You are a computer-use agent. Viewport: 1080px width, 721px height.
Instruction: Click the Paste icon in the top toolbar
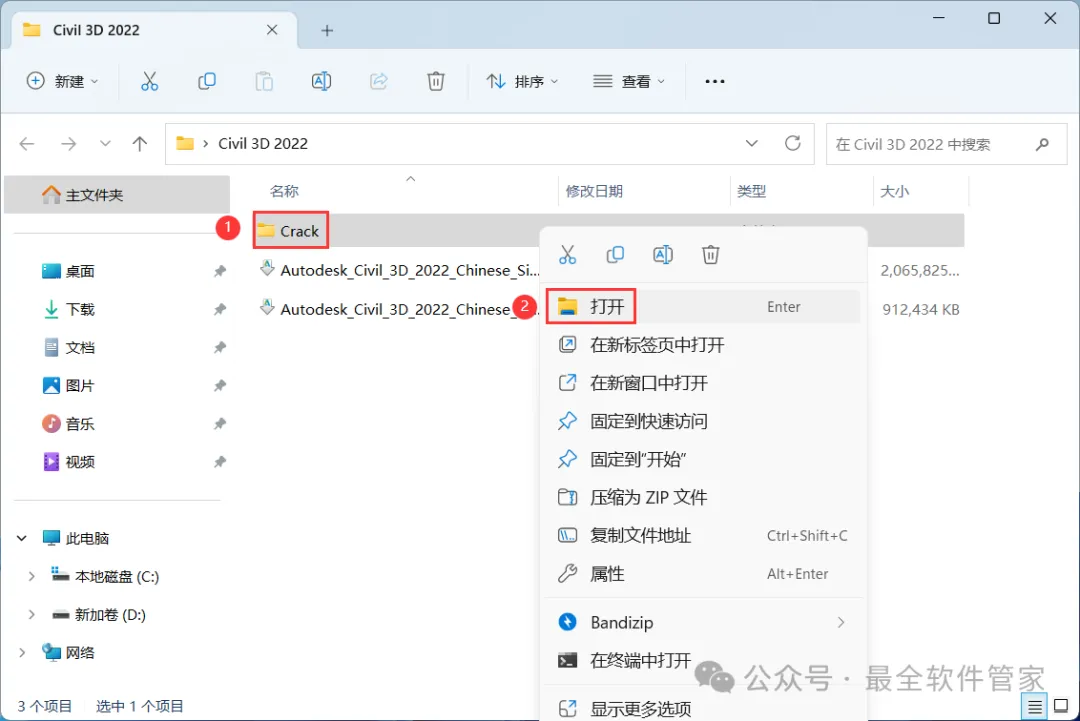(x=264, y=81)
